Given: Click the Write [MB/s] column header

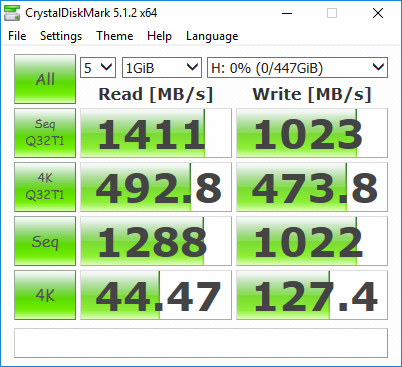Looking at the screenshot, I should (x=312, y=94).
